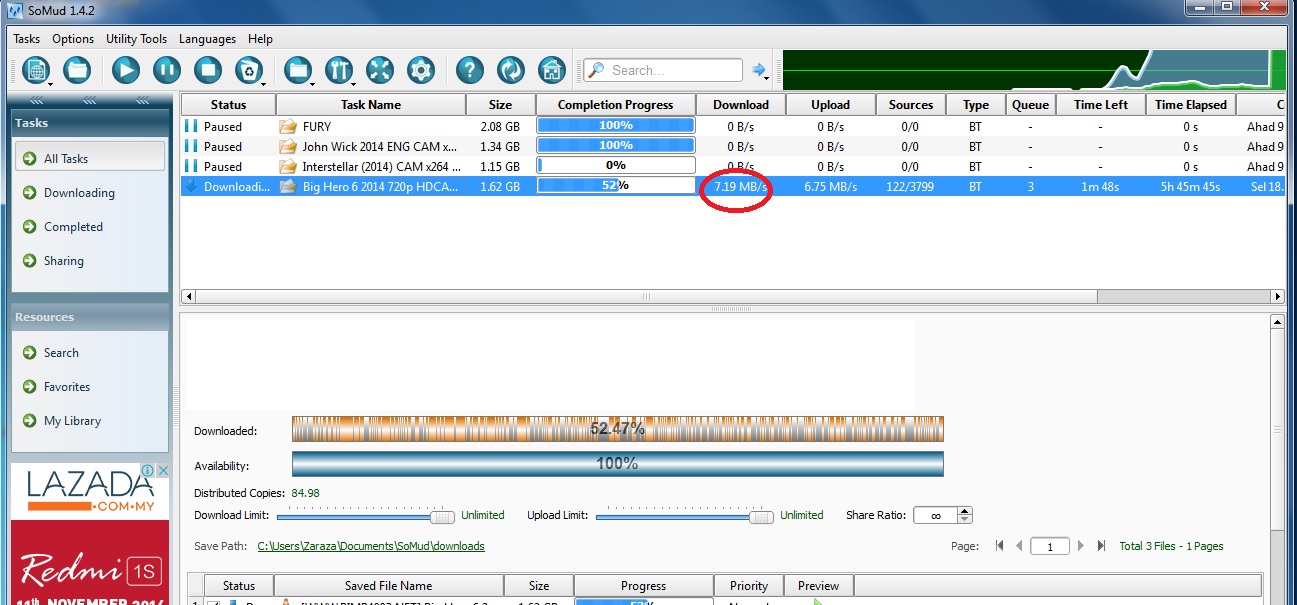
Task: Increase the Share Ratio stepper
Action: point(964,511)
